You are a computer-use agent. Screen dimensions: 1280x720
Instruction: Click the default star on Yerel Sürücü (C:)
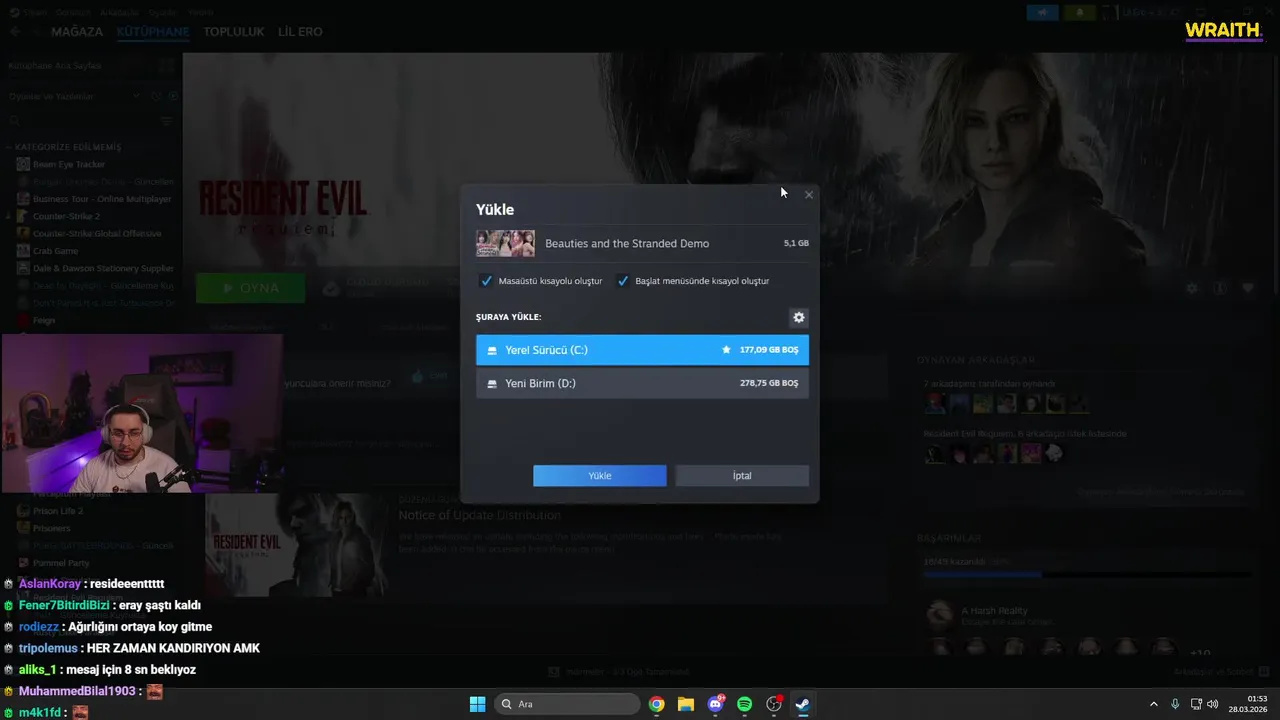[726, 350]
